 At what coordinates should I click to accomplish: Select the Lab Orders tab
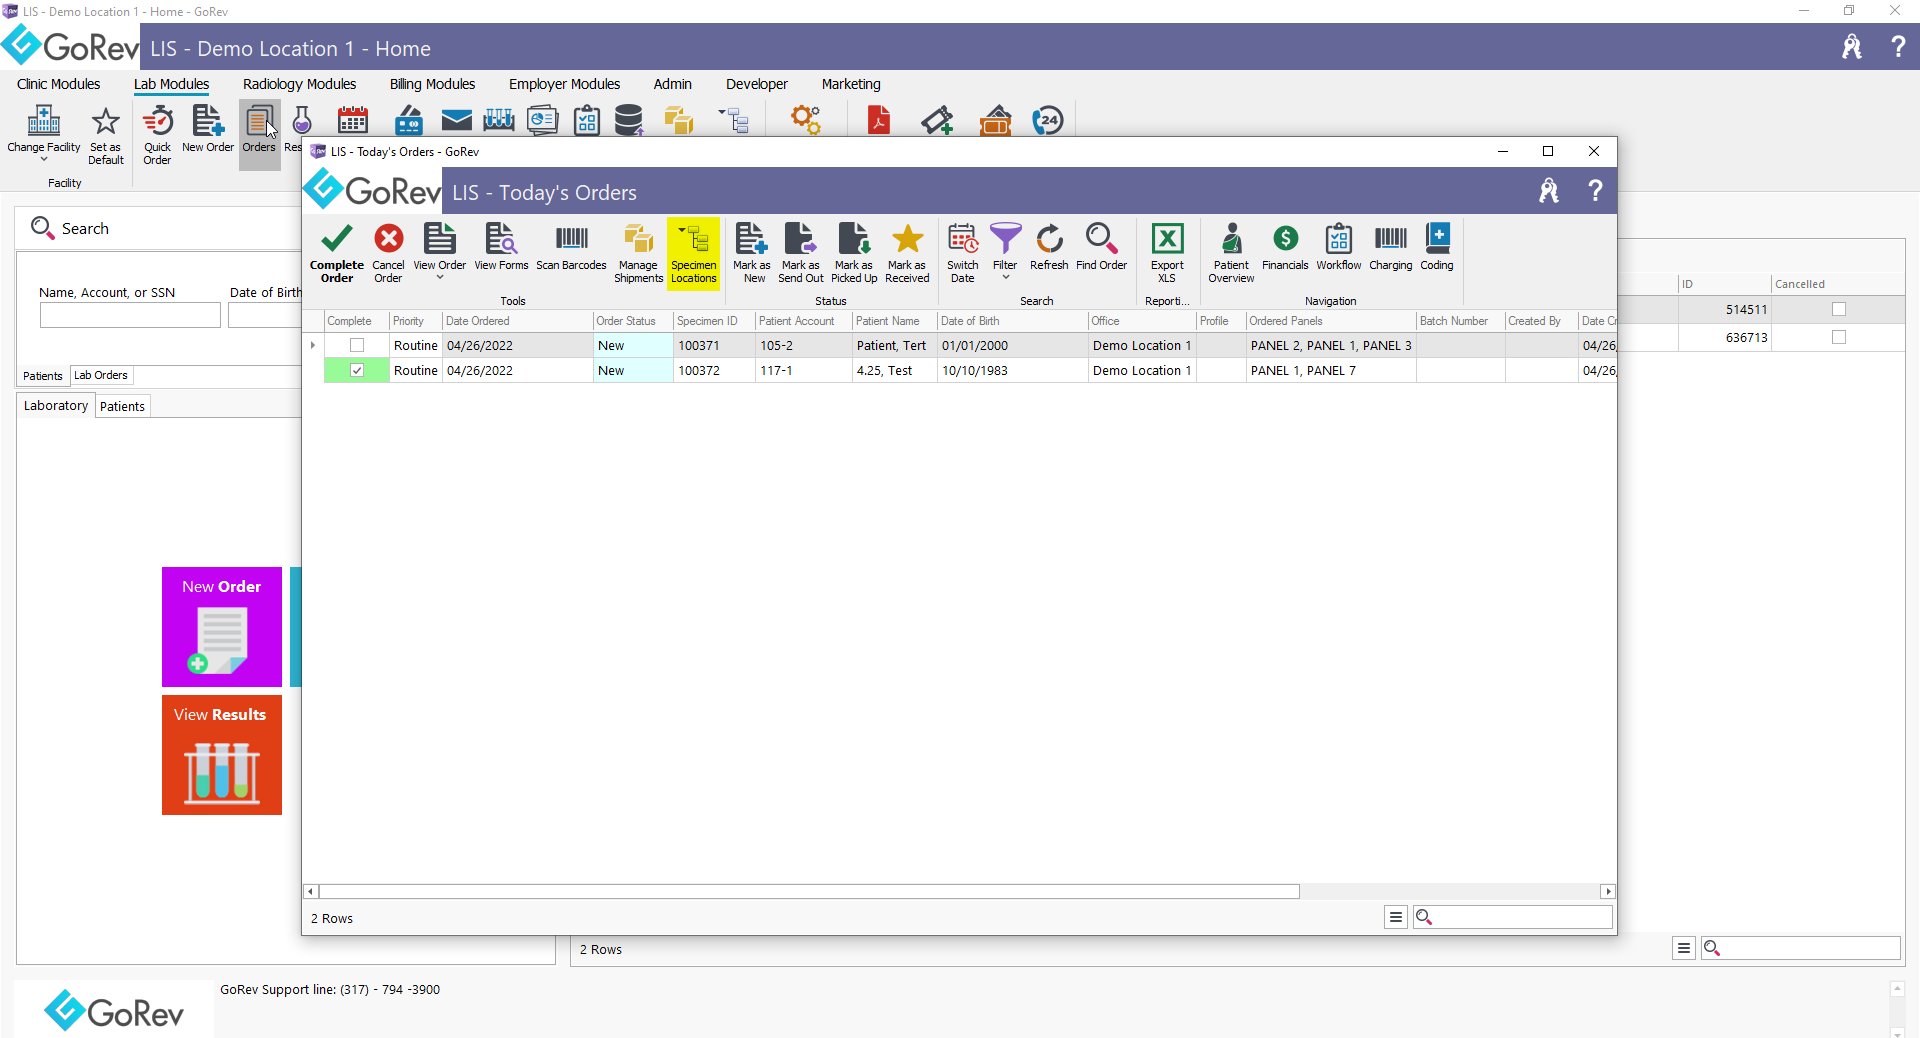pyautogui.click(x=101, y=375)
